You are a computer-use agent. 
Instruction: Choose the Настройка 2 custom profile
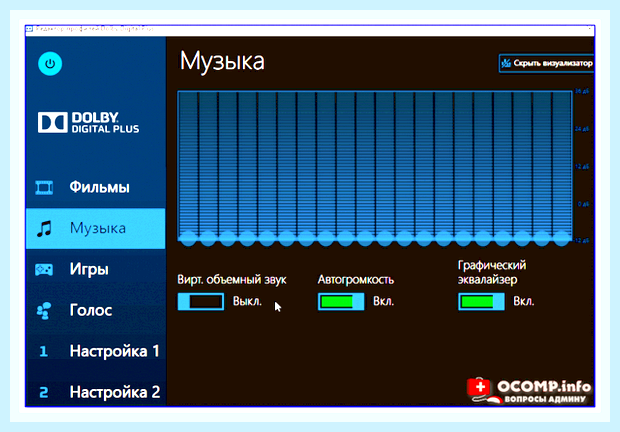[x=95, y=392]
